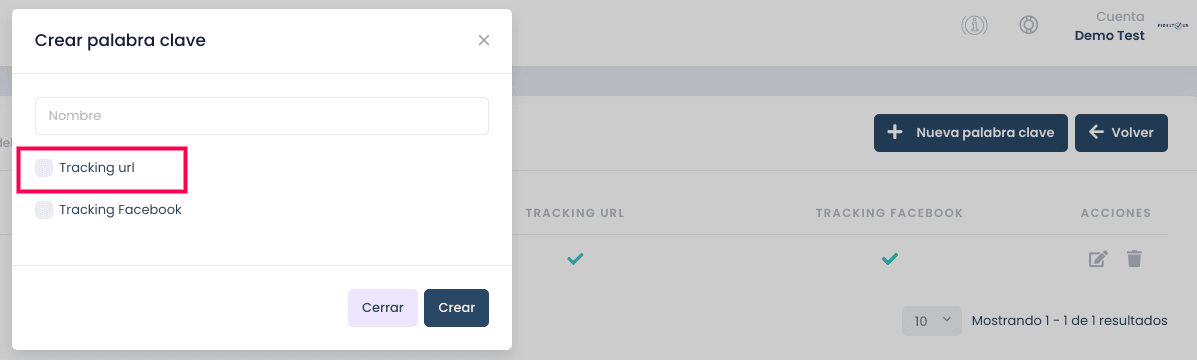The width and height of the screenshot is (1197, 360).
Task: Click the green checkmark under Tracking URL column
Action: tap(575, 259)
